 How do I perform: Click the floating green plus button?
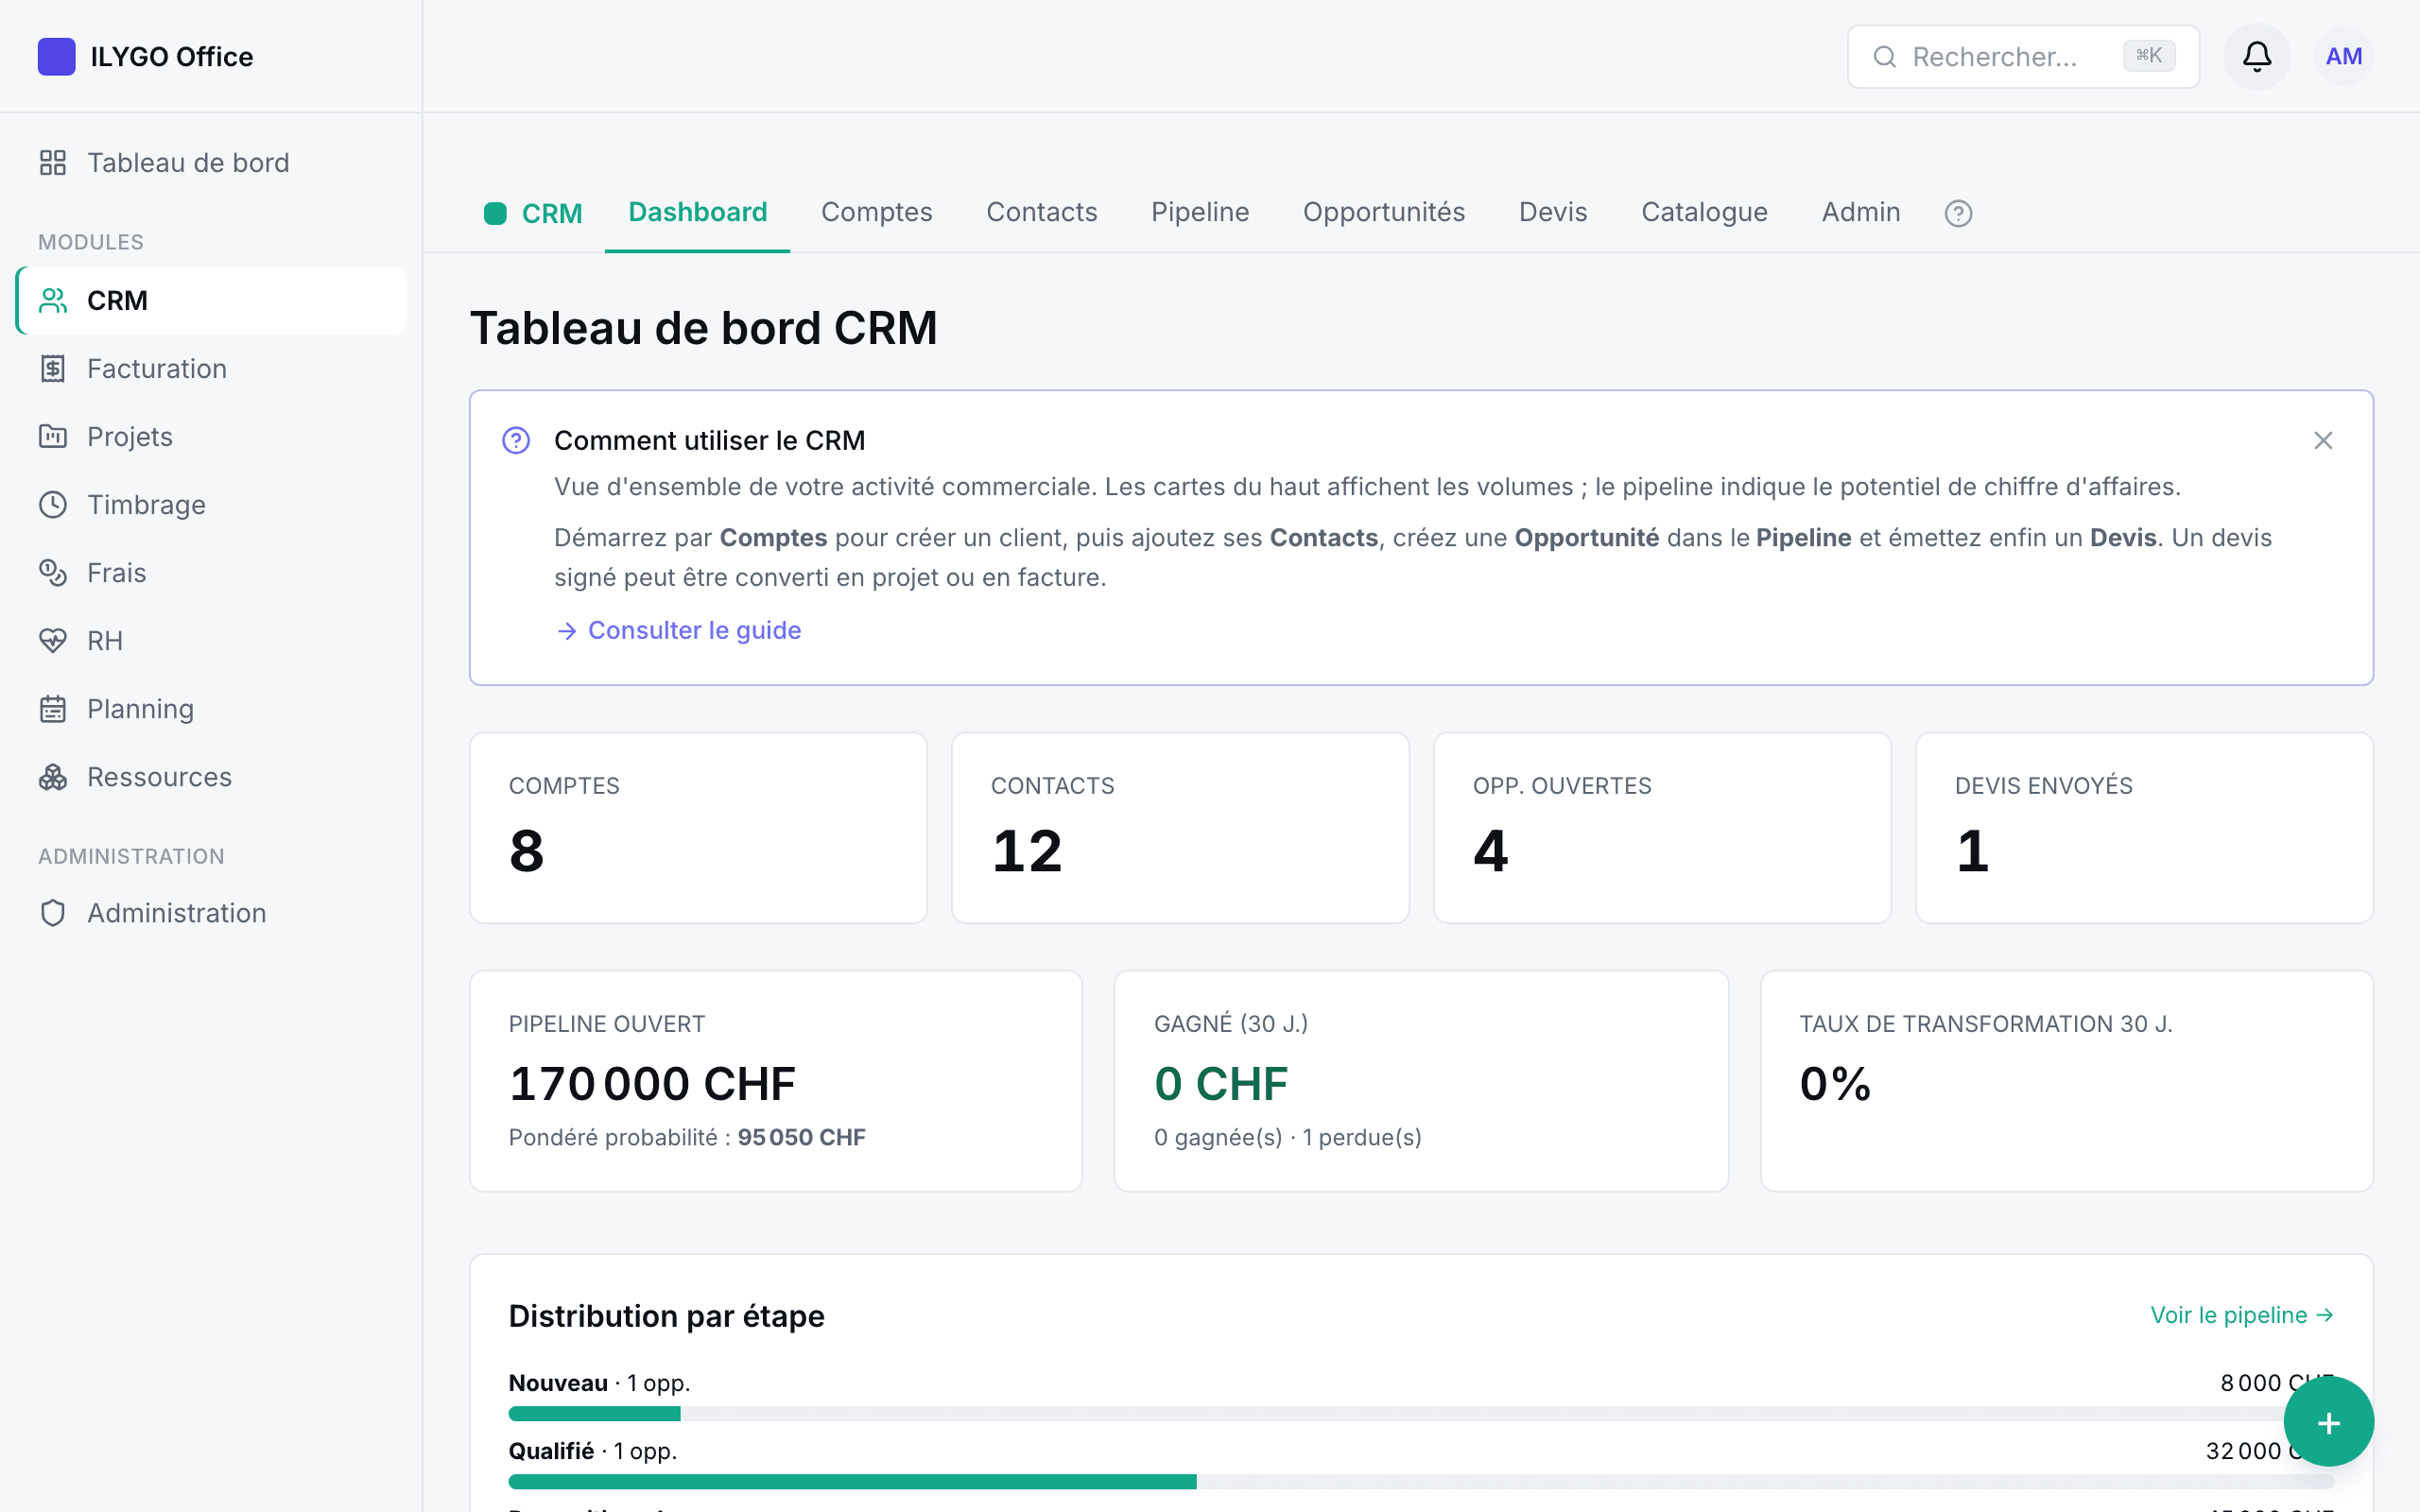point(2328,1421)
